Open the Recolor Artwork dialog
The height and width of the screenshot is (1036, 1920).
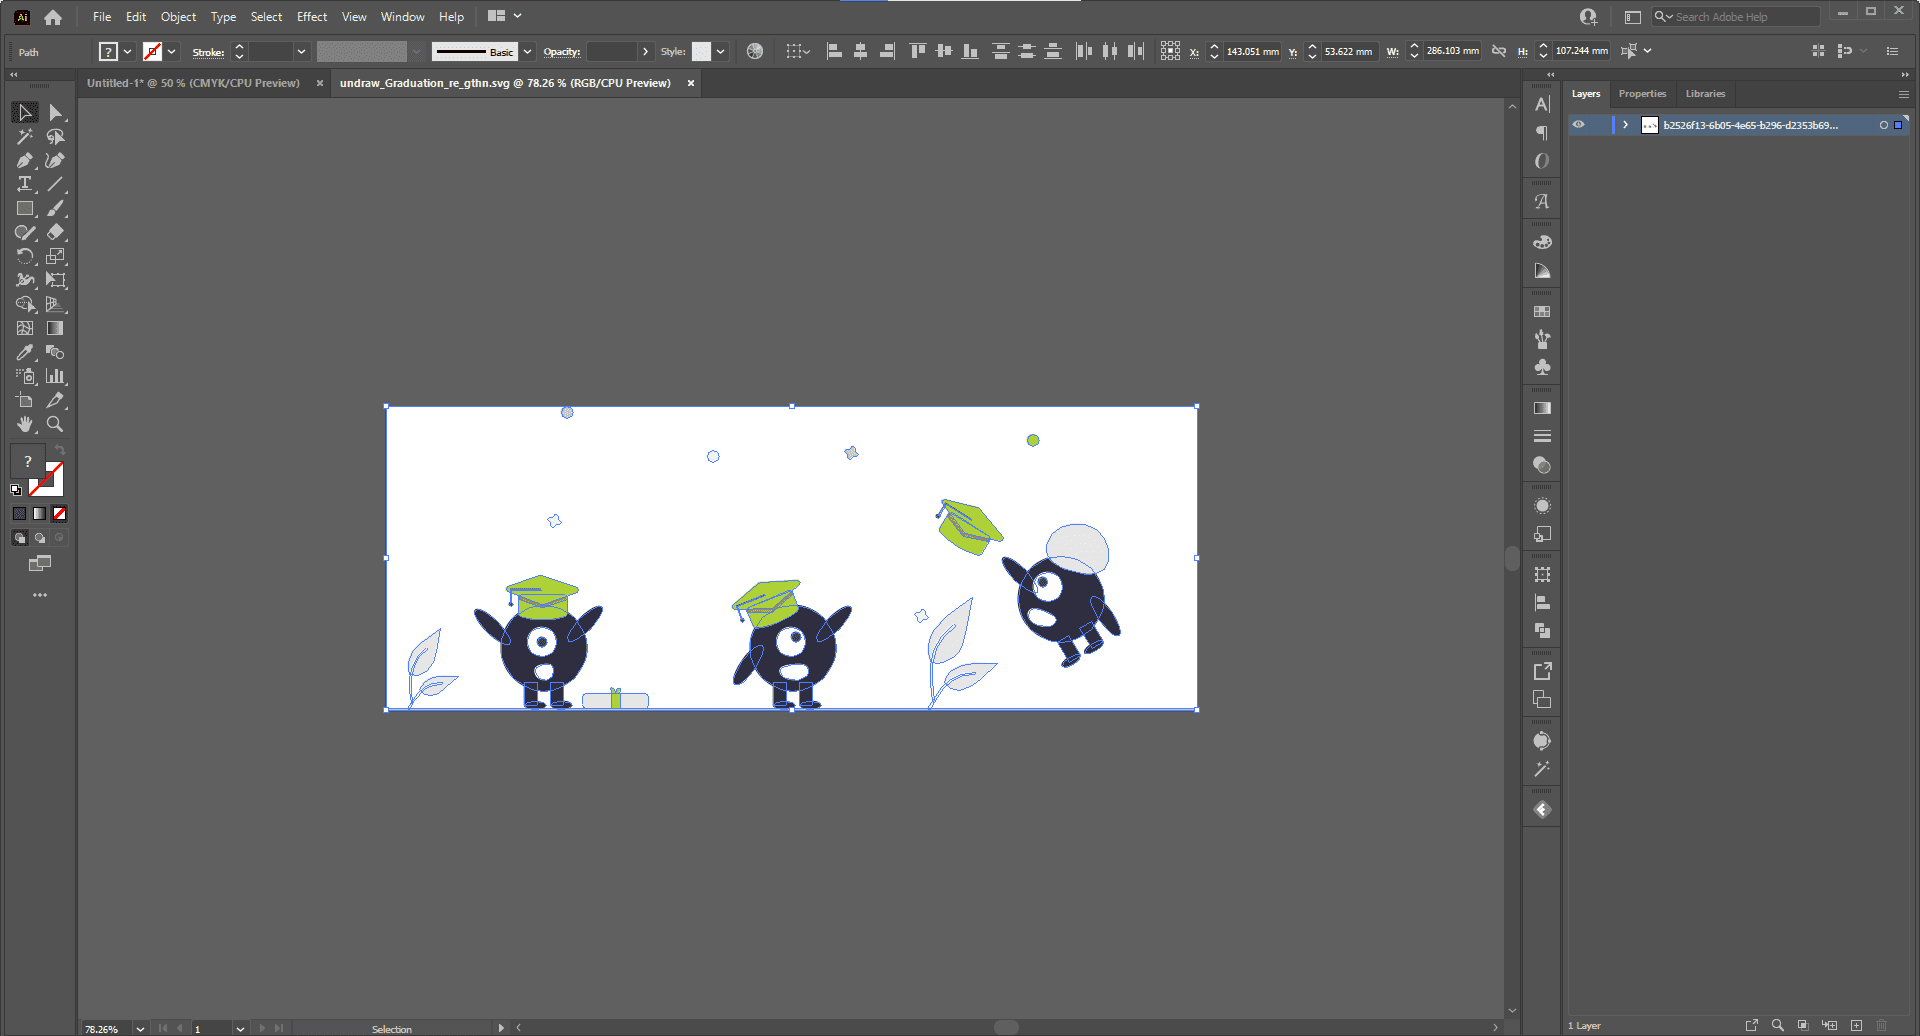pyautogui.click(x=755, y=51)
